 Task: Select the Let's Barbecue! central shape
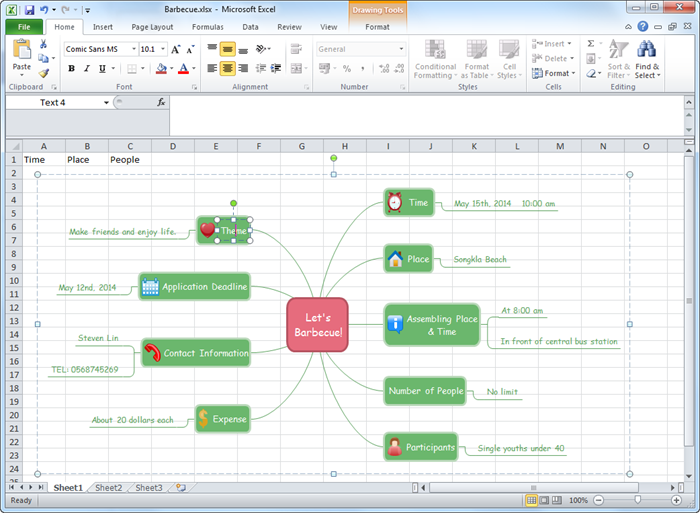tap(317, 325)
